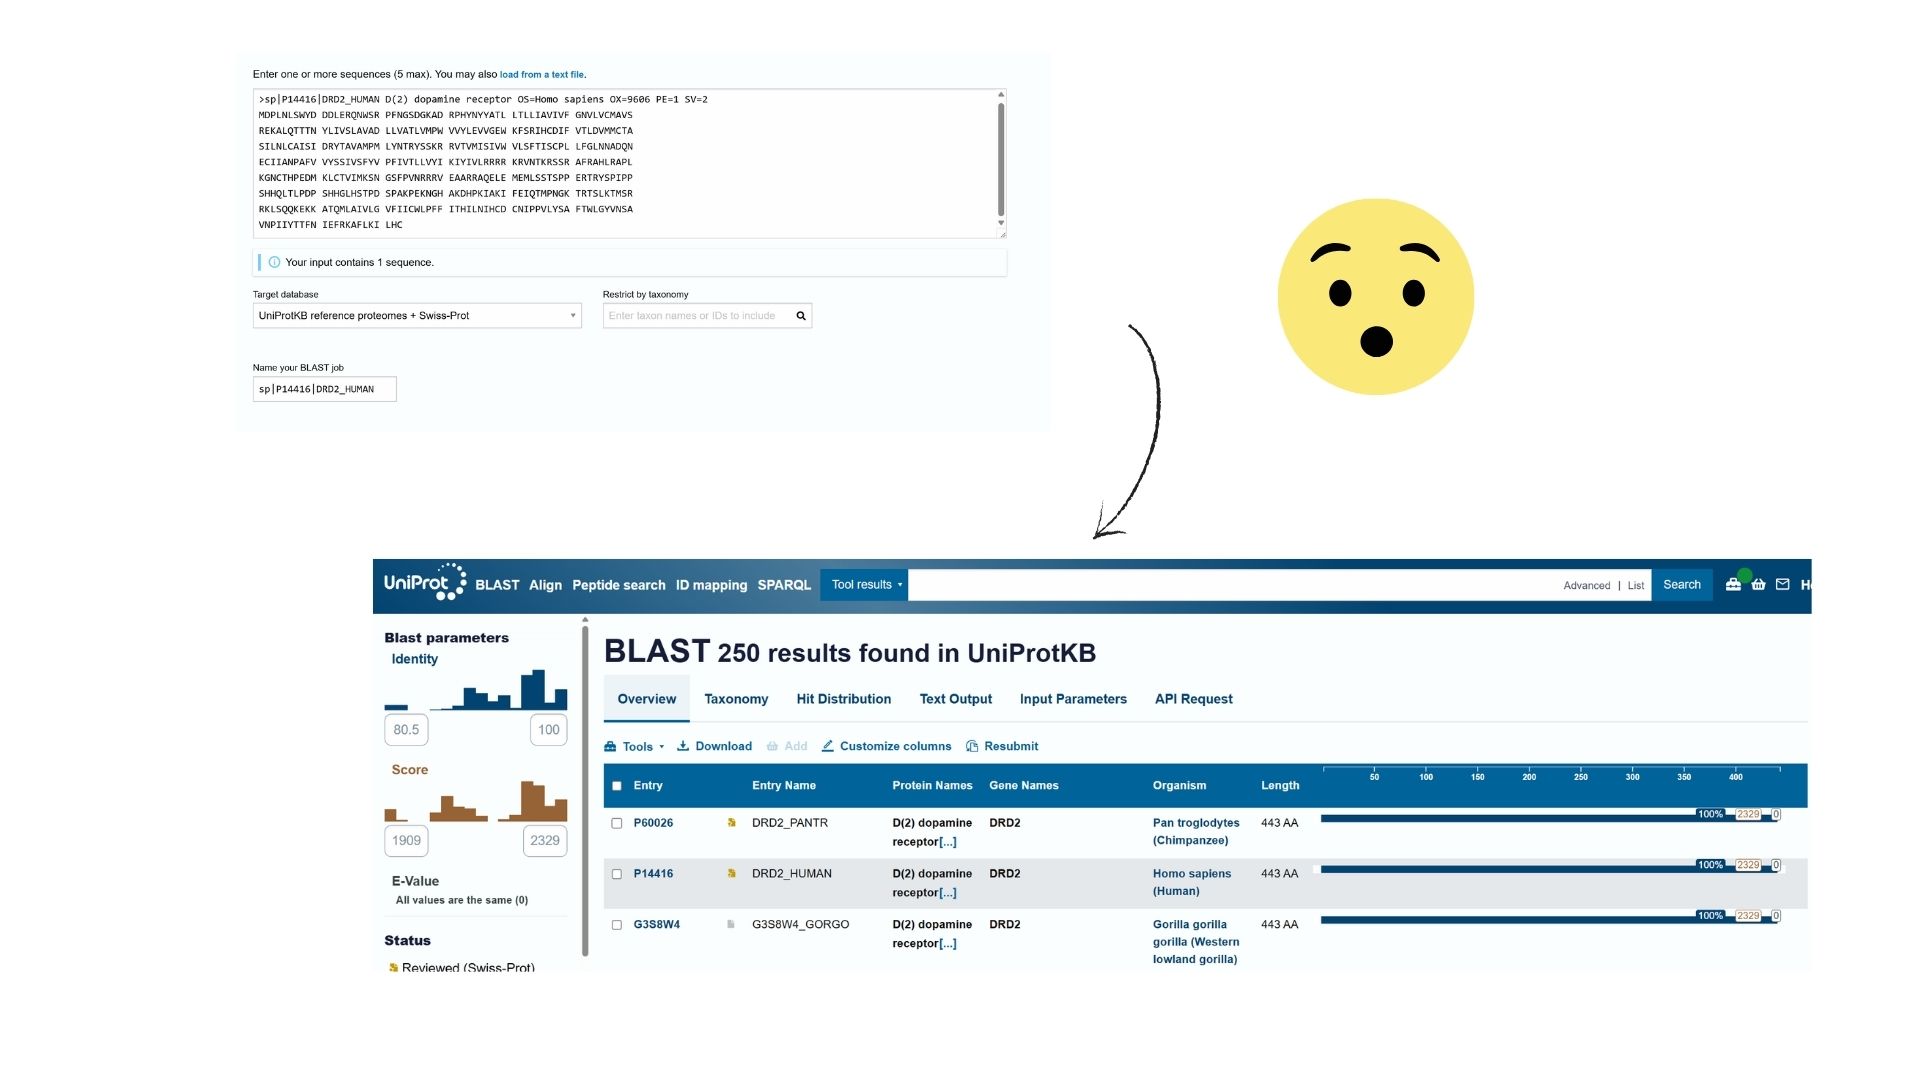Click the Entry Name column header
The image size is (1920, 1080).
784,786
